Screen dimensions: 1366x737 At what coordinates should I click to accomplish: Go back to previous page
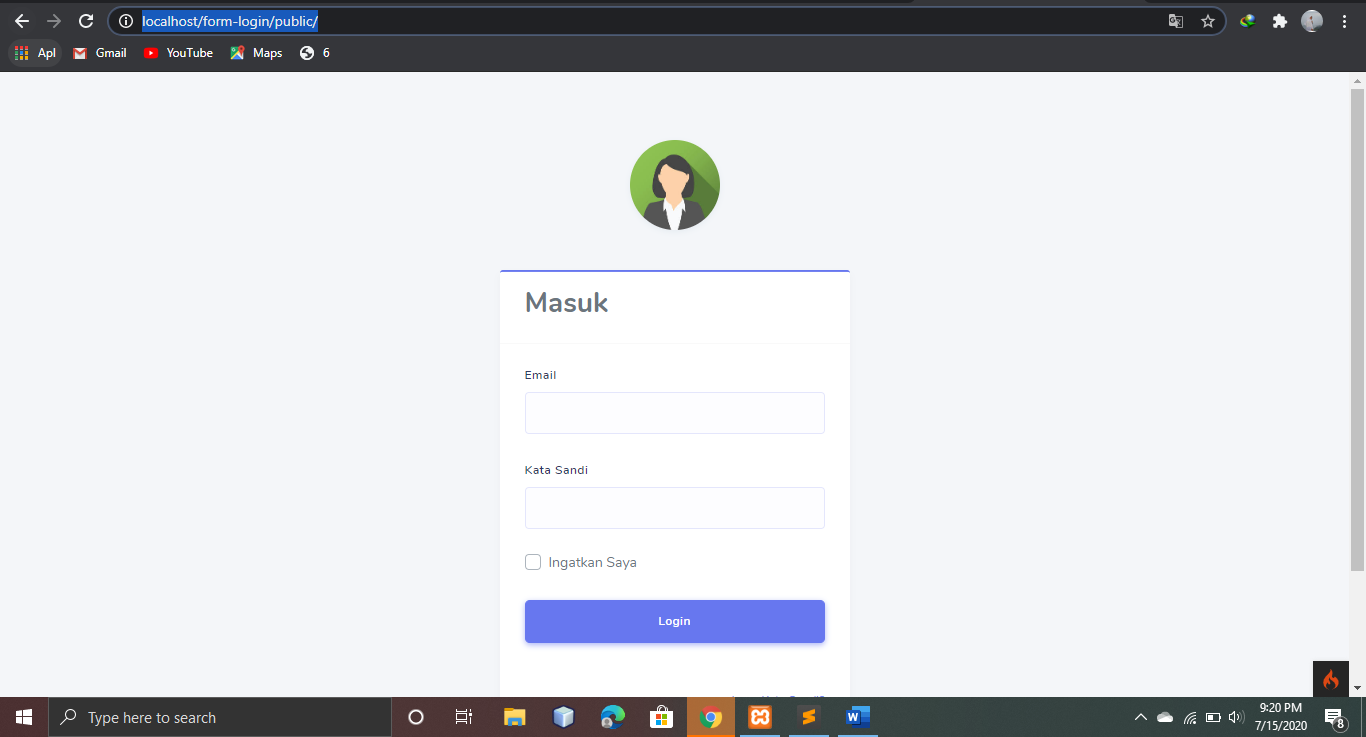[x=22, y=21]
